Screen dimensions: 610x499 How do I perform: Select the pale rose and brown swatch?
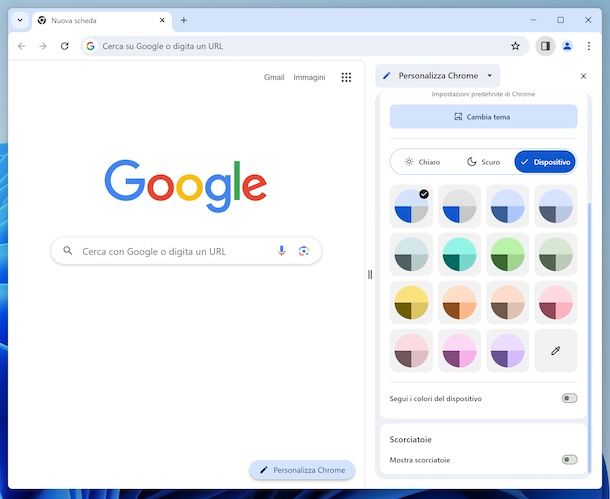[x=411, y=351]
